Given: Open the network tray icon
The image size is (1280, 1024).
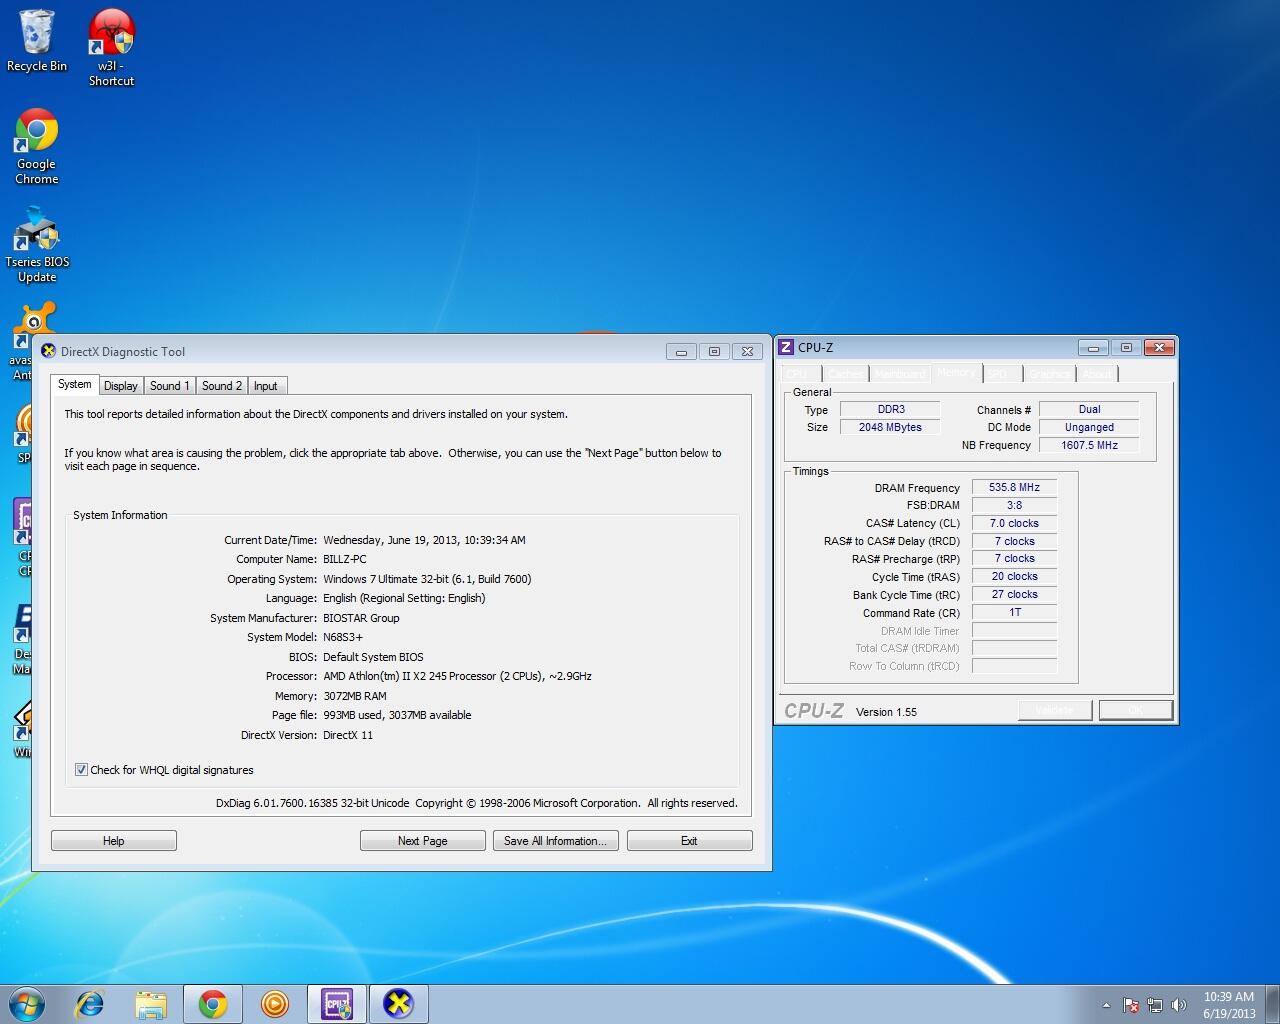Looking at the screenshot, I should [1155, 1005].
